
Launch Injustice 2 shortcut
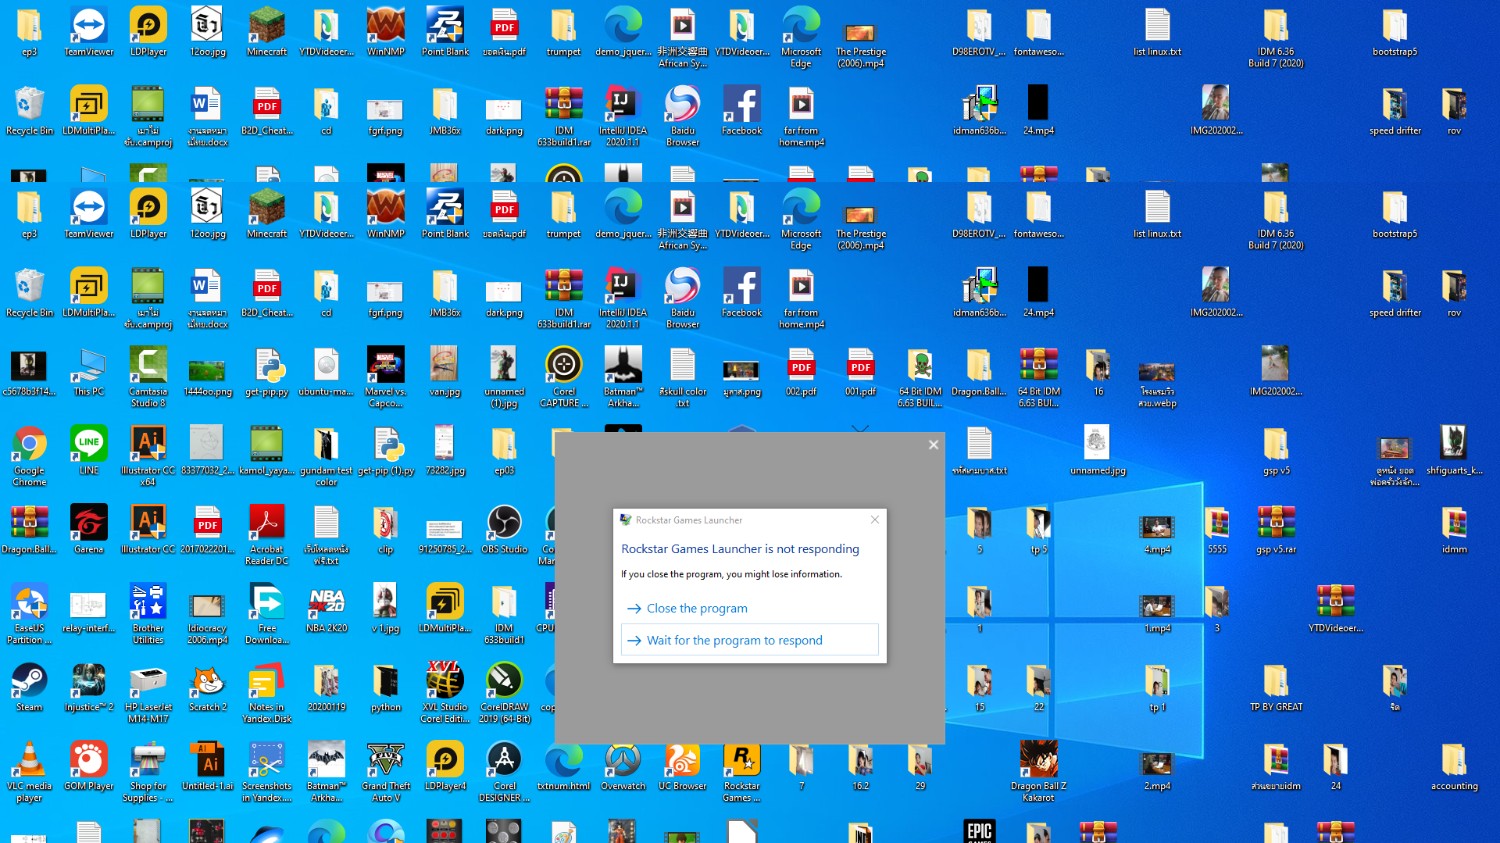[89, 688]
